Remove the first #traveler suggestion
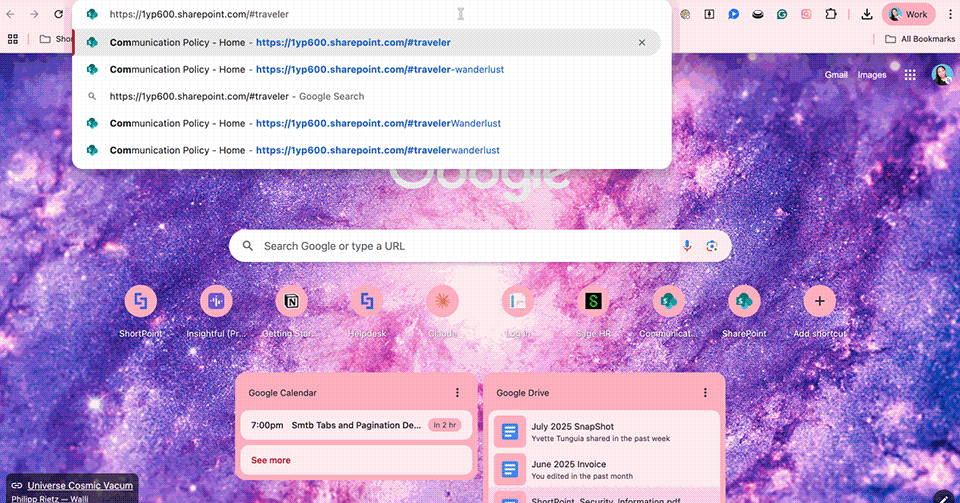960x503 pixels. point(642,42)
